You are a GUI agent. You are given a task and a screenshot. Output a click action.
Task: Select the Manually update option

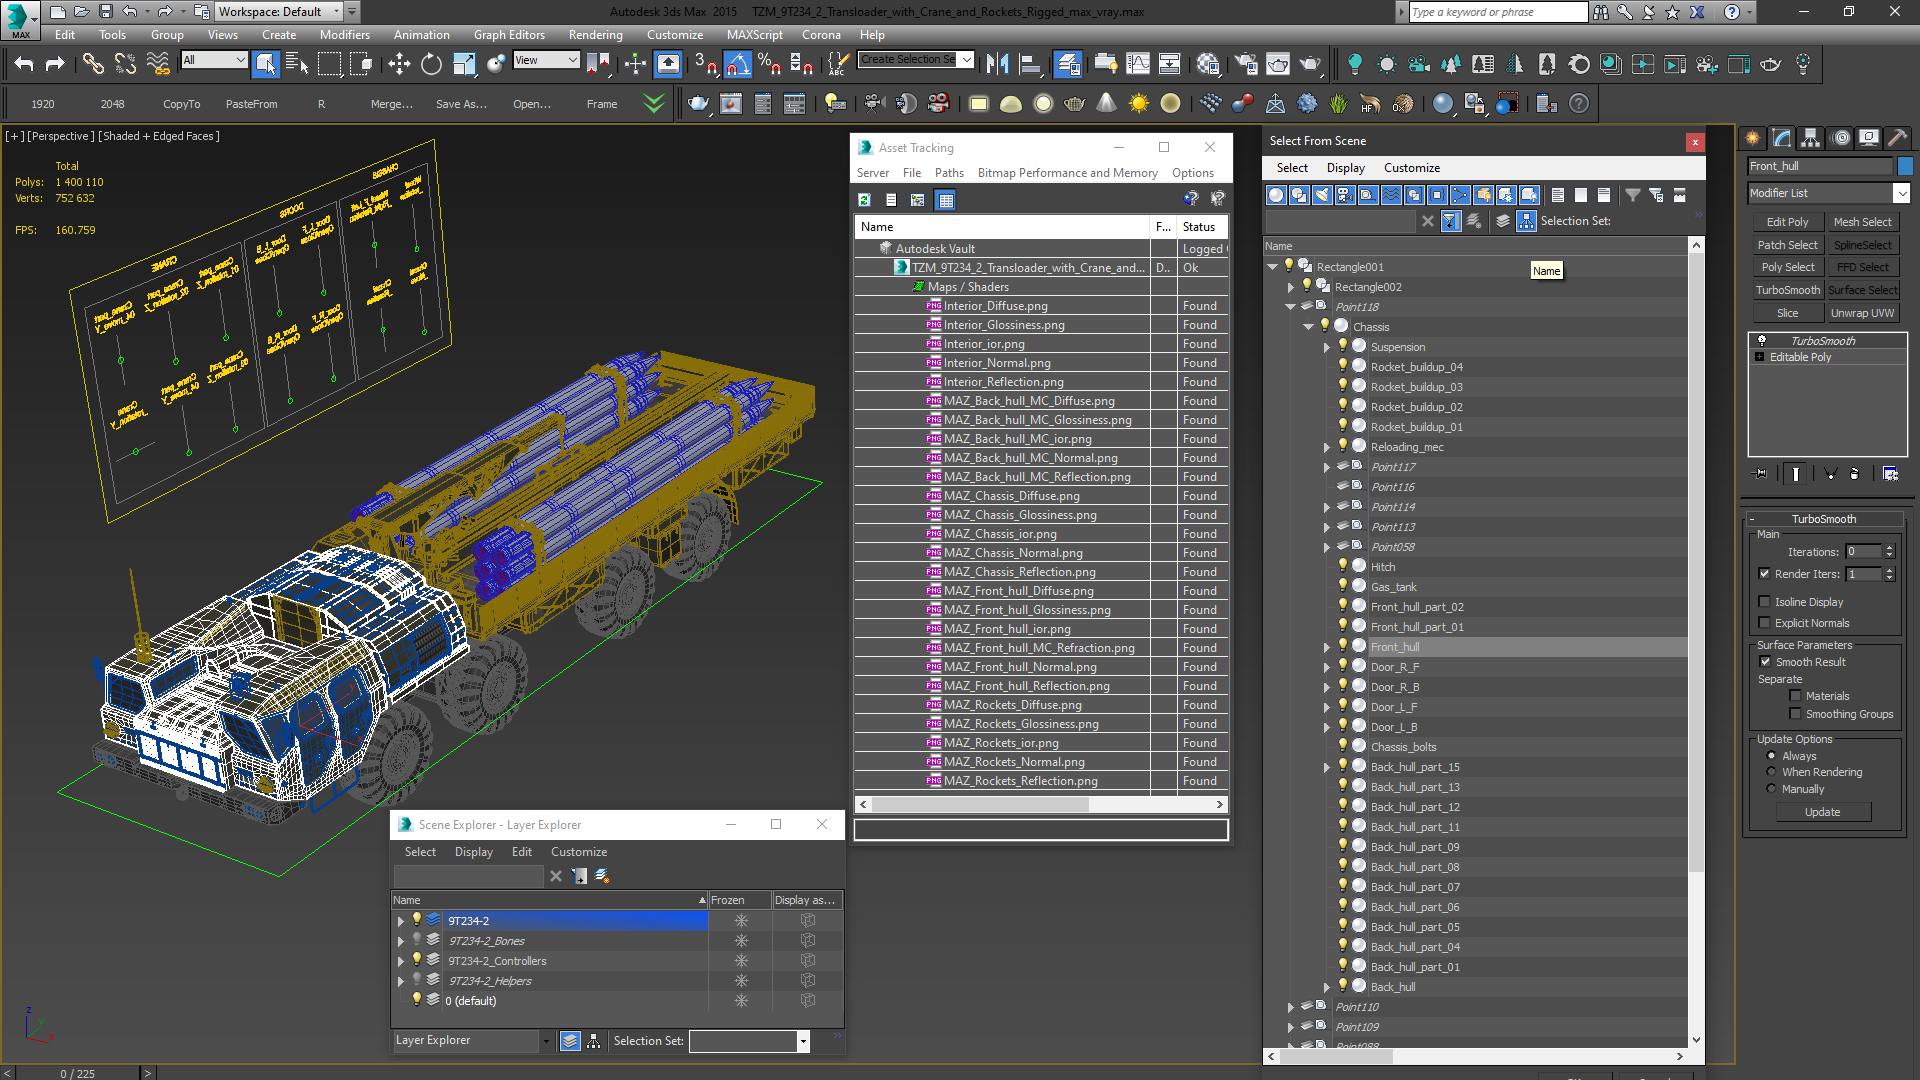1772,789
